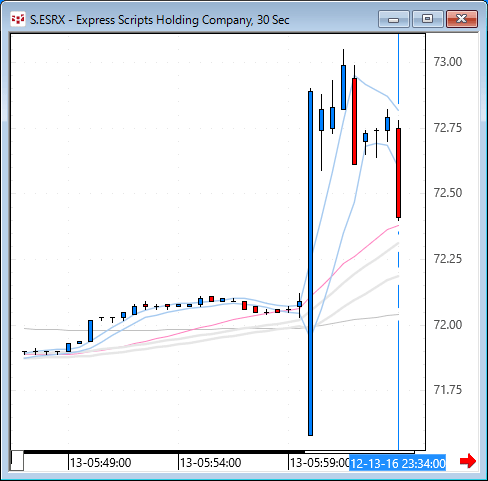Click the window title S.ESRX Express Scripts
Screen dimensions: 488x481
click(x=159, y=20)
